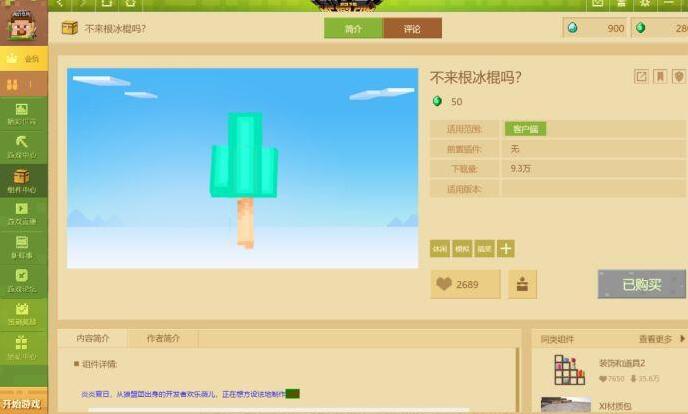Click the share icon beside the title
This screenshot has width=688, height=414.
641,77
